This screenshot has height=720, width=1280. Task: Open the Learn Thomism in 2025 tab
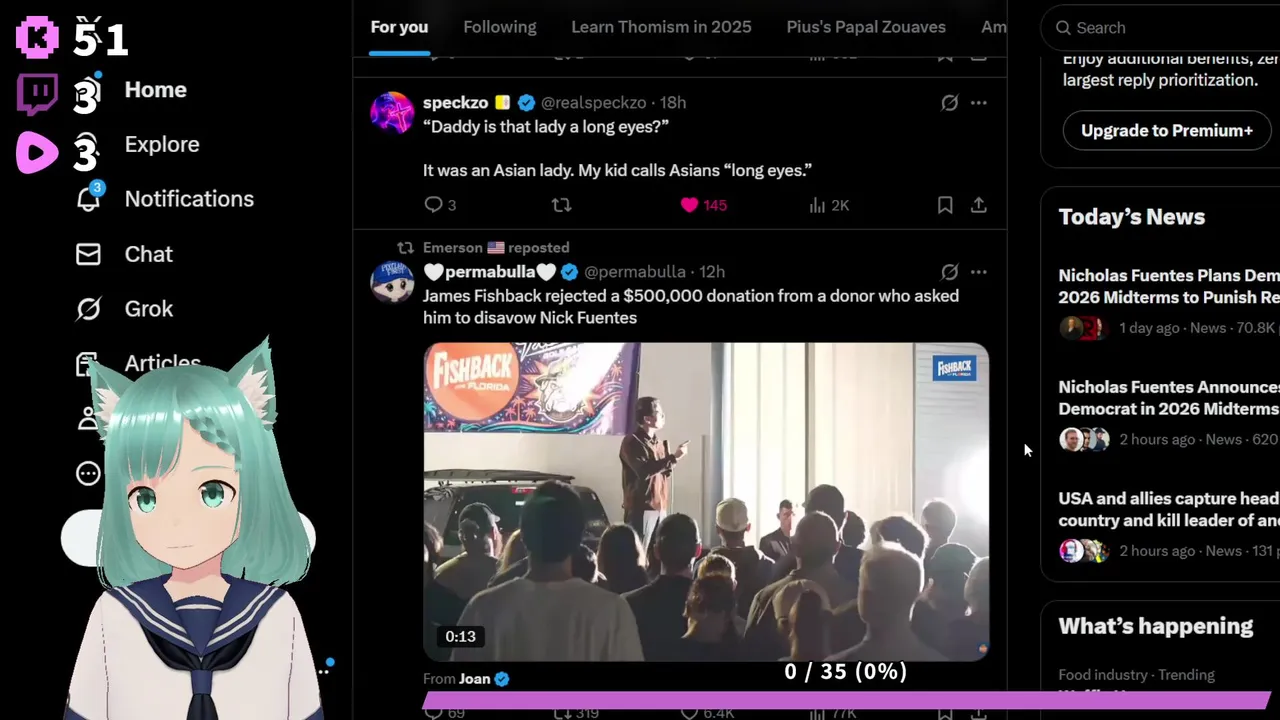[661, 27]
